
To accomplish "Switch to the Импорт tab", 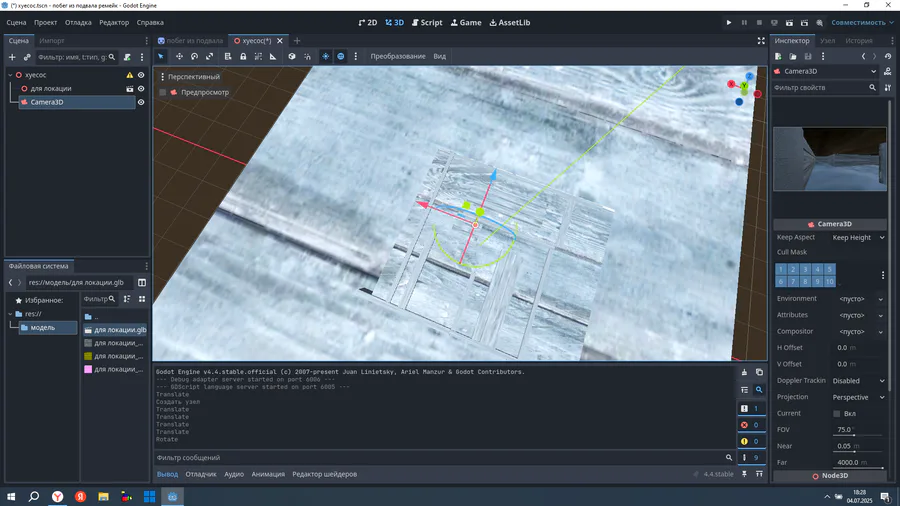I will (52, 41).
